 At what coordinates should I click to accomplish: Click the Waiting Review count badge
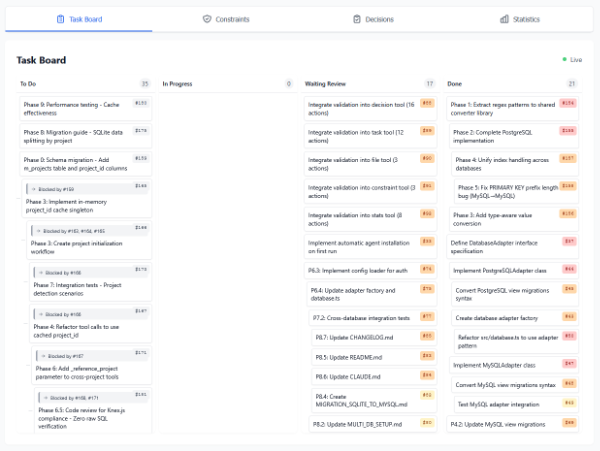point(430,84)
